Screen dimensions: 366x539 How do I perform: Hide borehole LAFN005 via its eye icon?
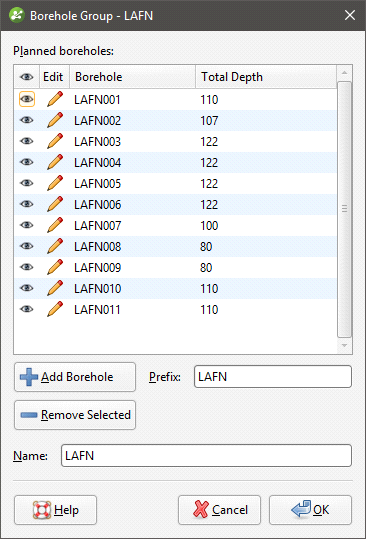pos(27,183)
